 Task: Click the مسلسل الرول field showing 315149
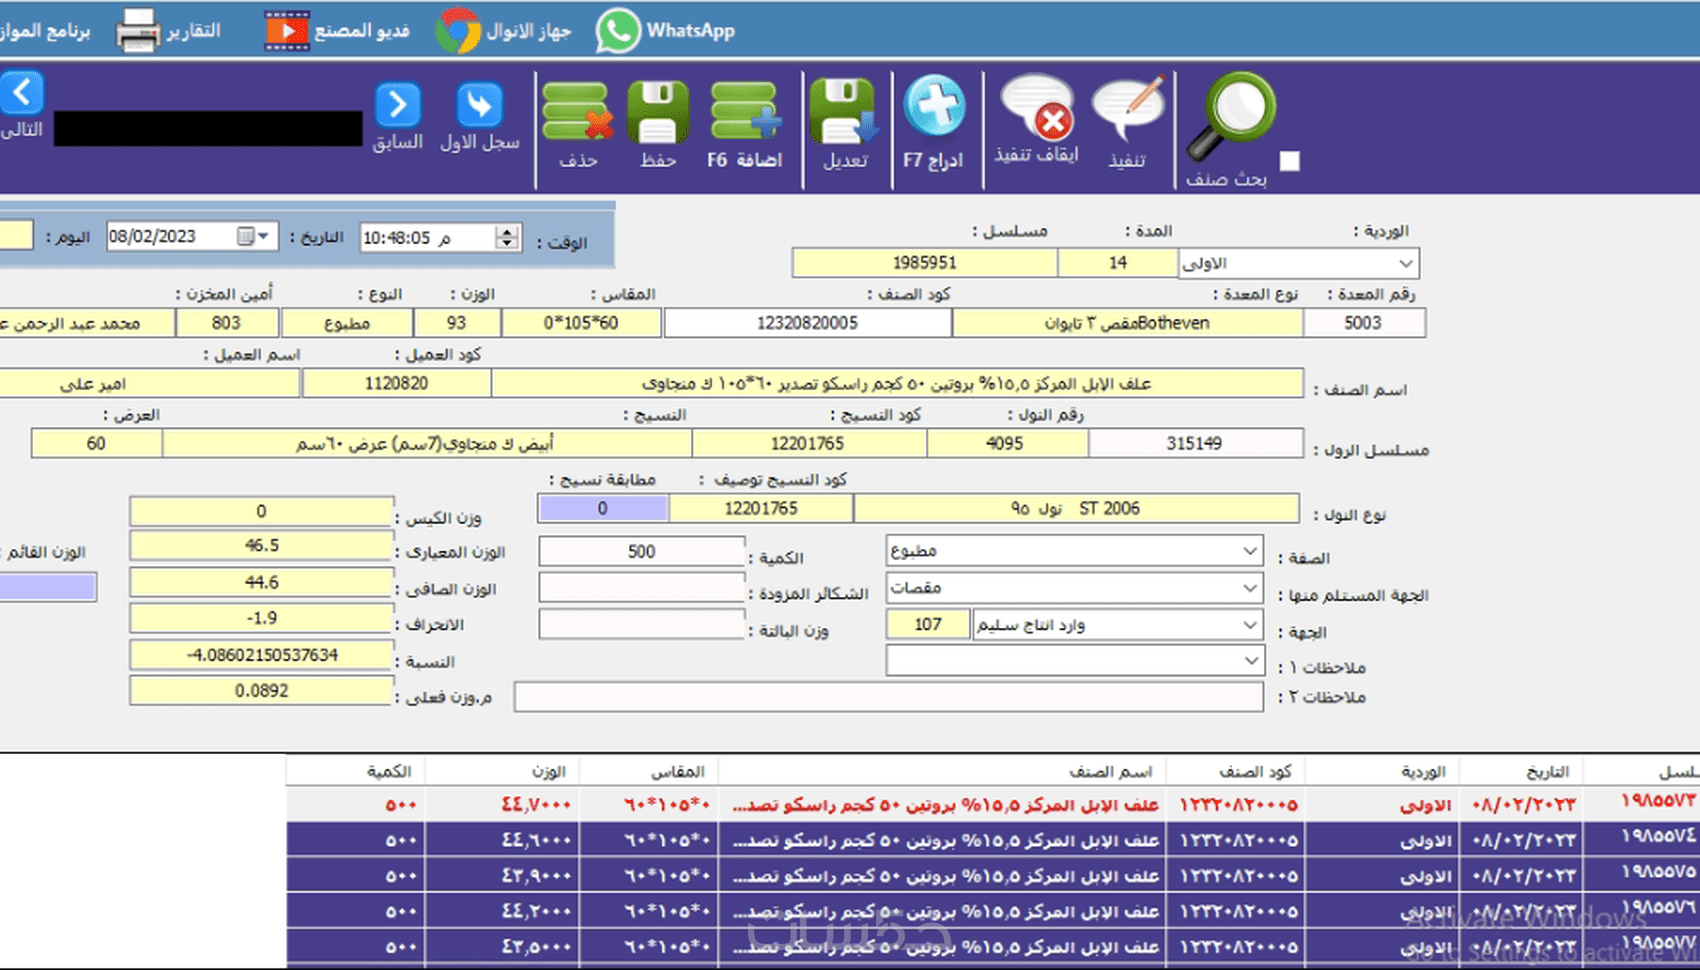tap(1195, 443)
